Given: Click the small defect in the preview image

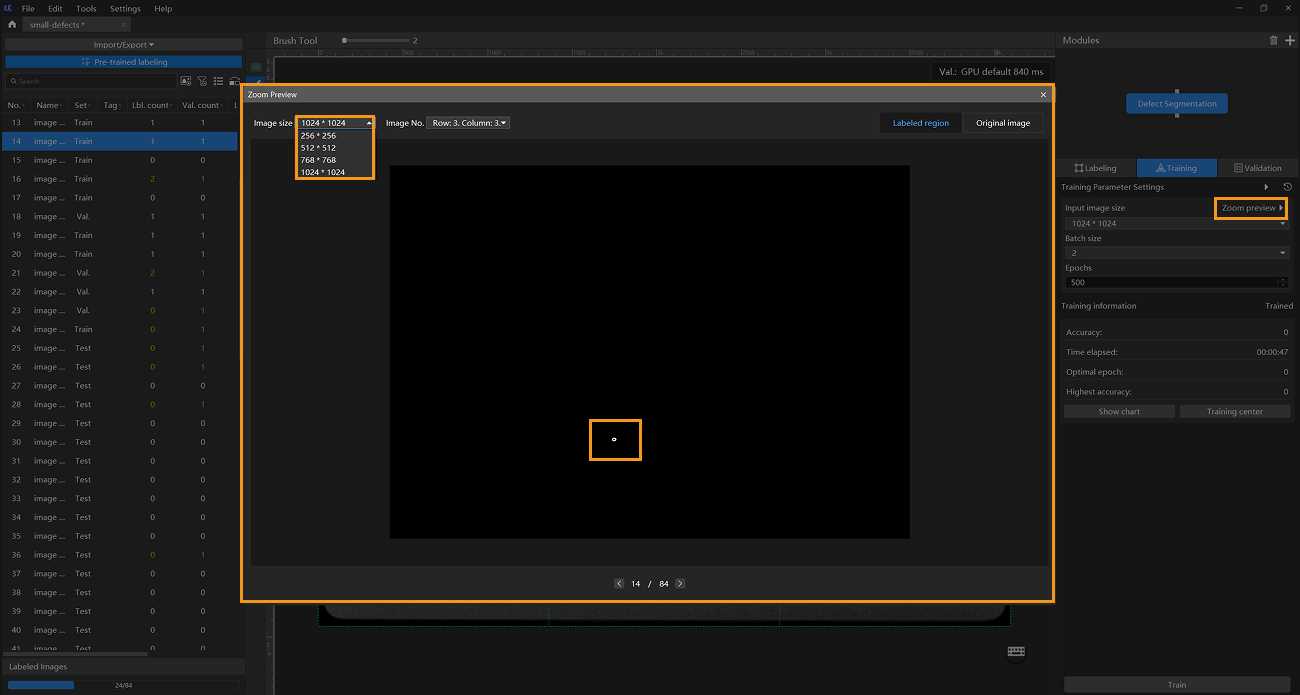Looking at the screenshot, I should pos(614,439).
